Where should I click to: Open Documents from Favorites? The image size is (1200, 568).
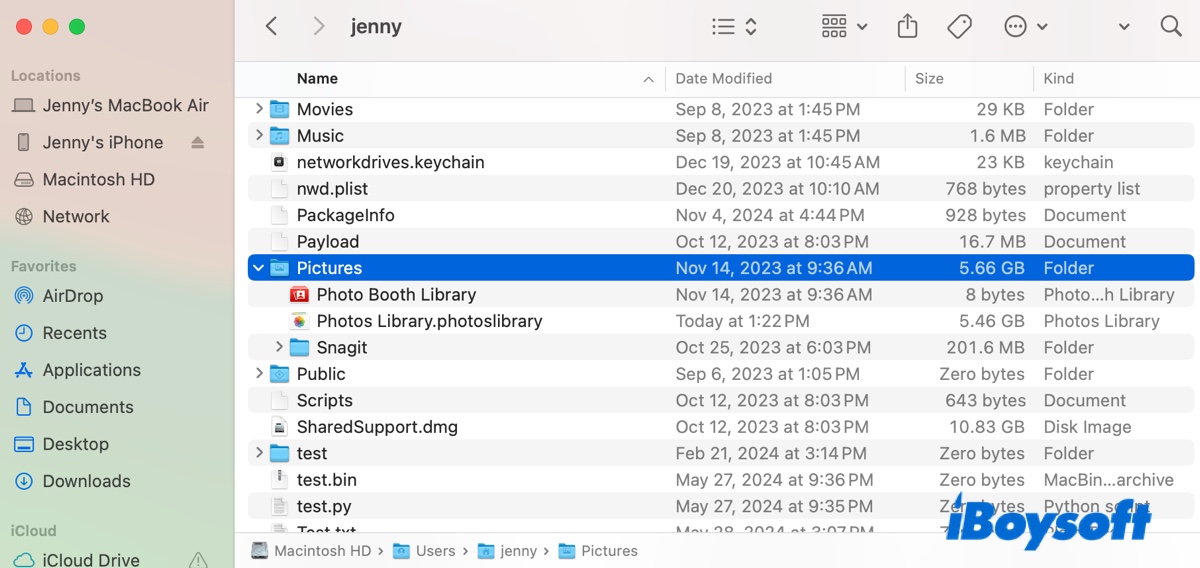(x=73, y=407)
